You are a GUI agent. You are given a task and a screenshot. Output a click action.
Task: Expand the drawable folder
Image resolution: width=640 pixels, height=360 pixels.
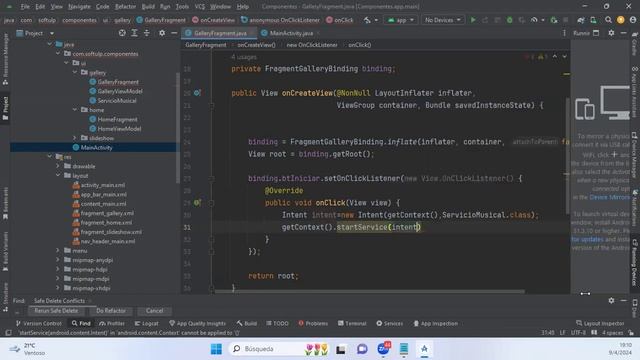tap(58, 166)
